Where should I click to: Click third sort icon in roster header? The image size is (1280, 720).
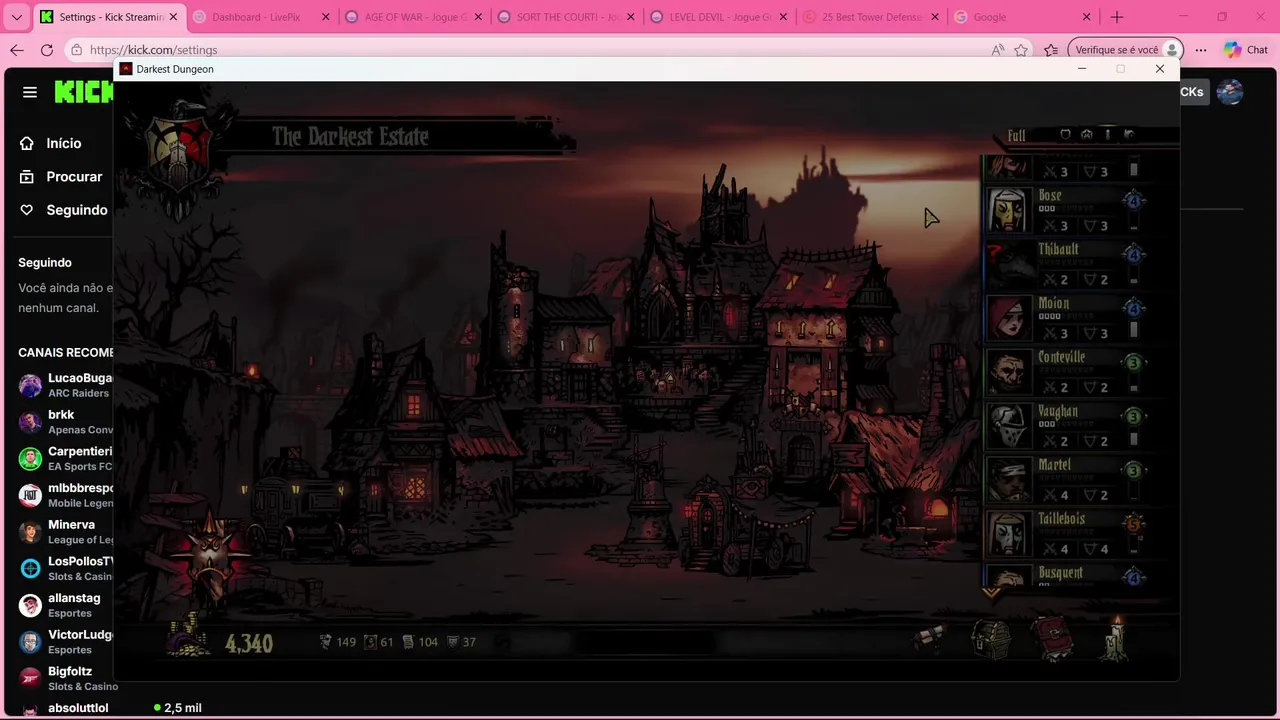coord(1107,134)
